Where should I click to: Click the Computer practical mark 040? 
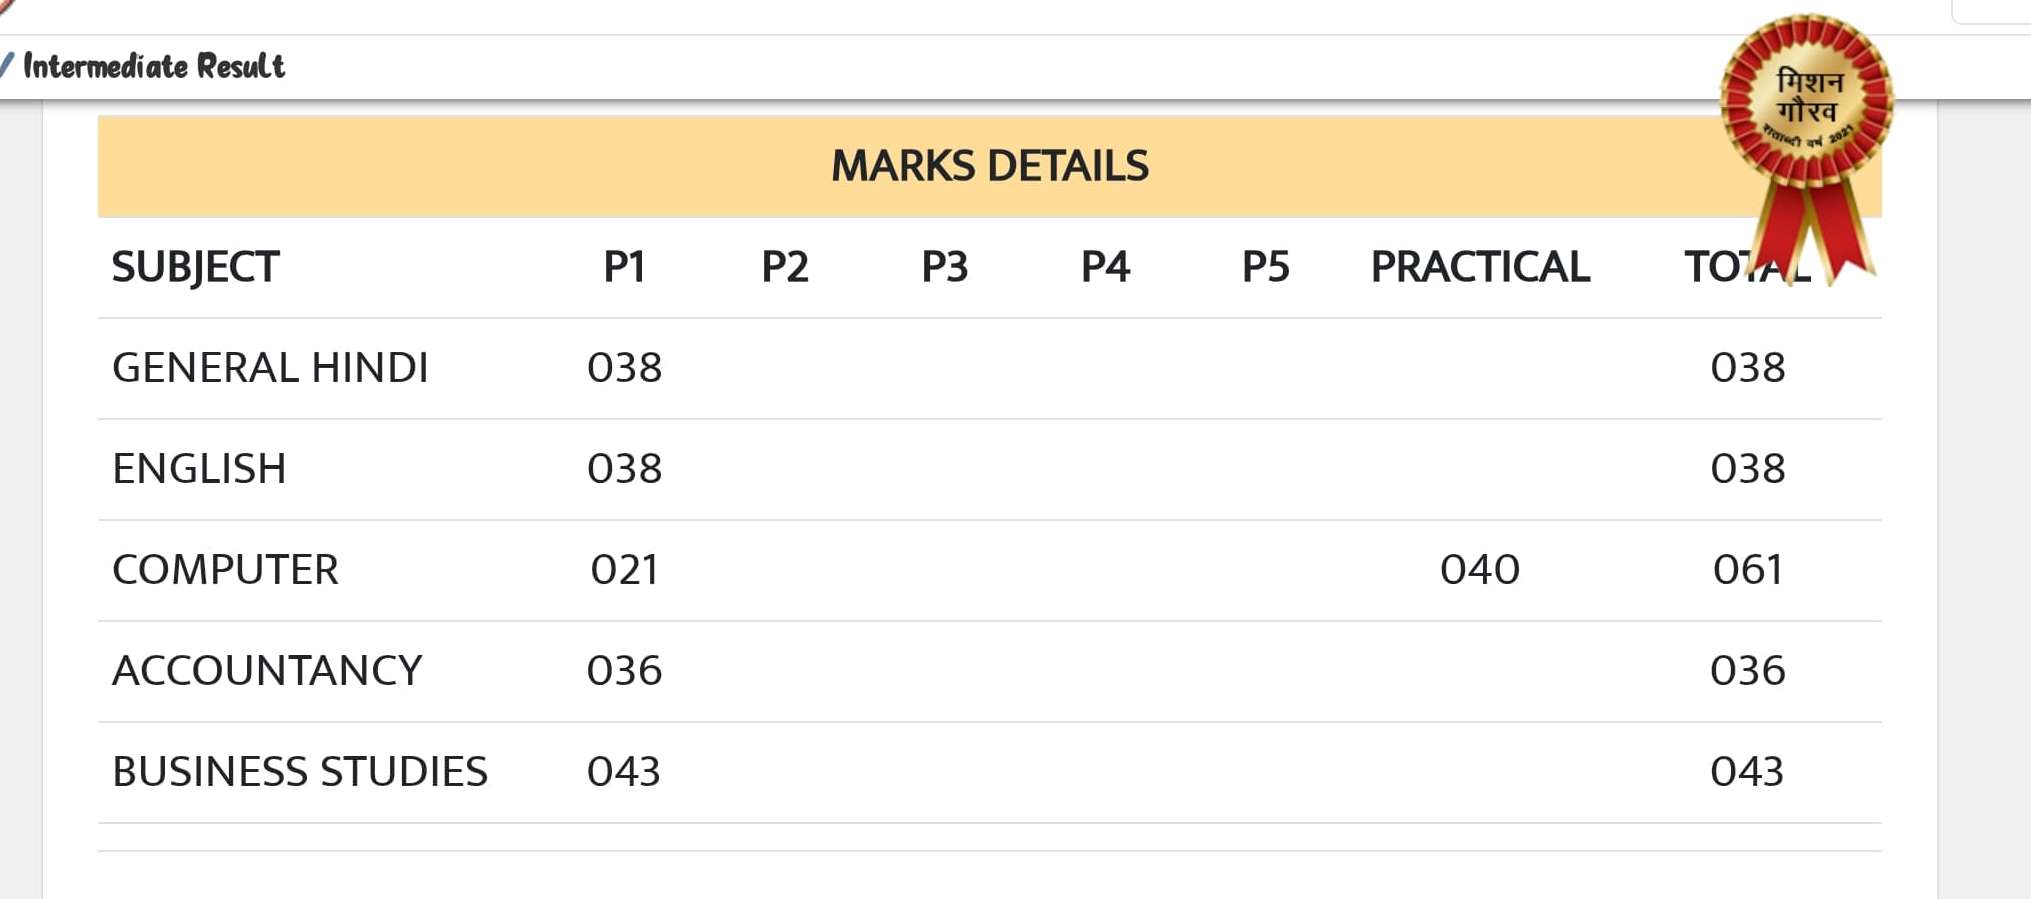[1480, 570]
